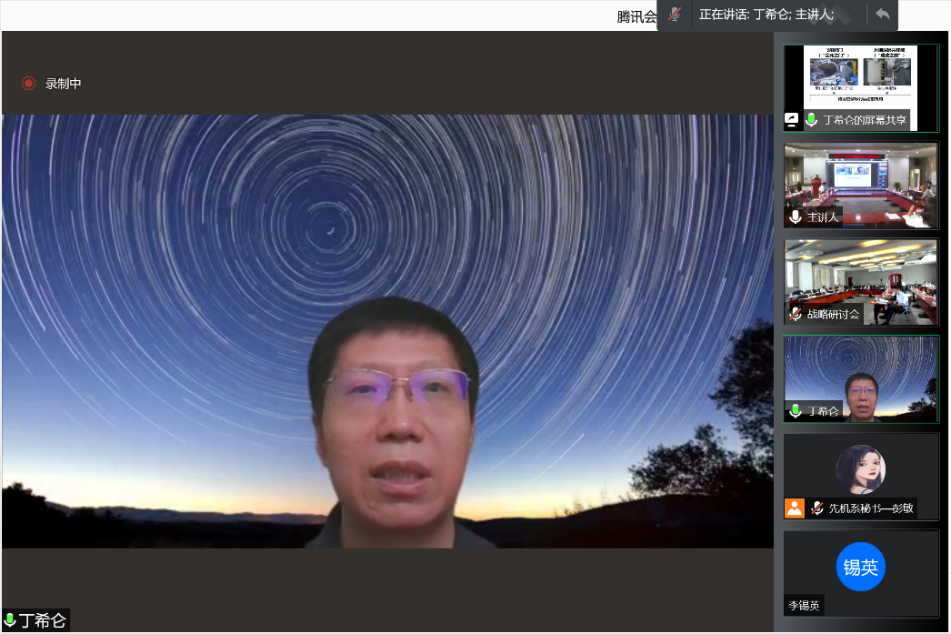This screenshot has height=634, width=951.
Task: Click green microphone icon on 丁希仑的屏幕共享 tile
Action: (x=812, y=120)
